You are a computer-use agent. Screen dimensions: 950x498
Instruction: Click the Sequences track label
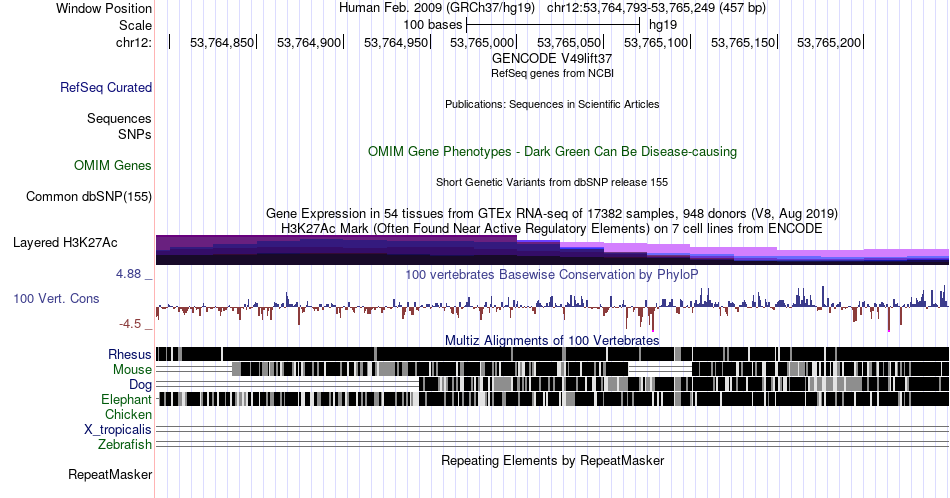(119, 118)
